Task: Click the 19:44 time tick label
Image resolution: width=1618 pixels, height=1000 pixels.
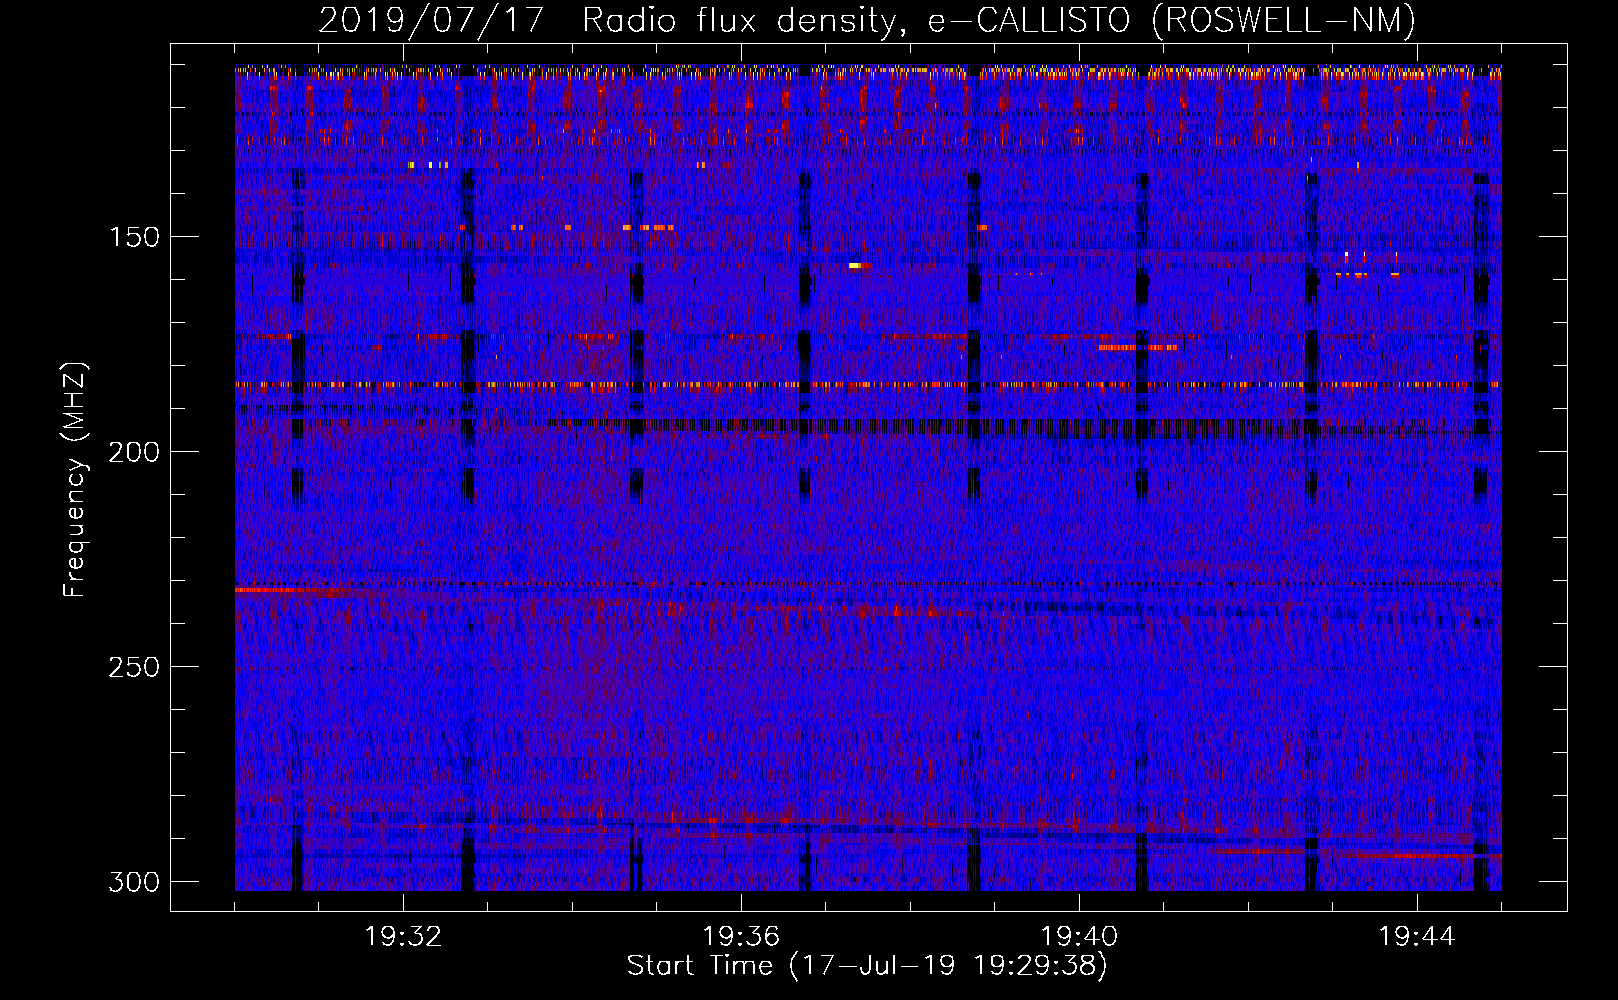Action: [1417, 937]
